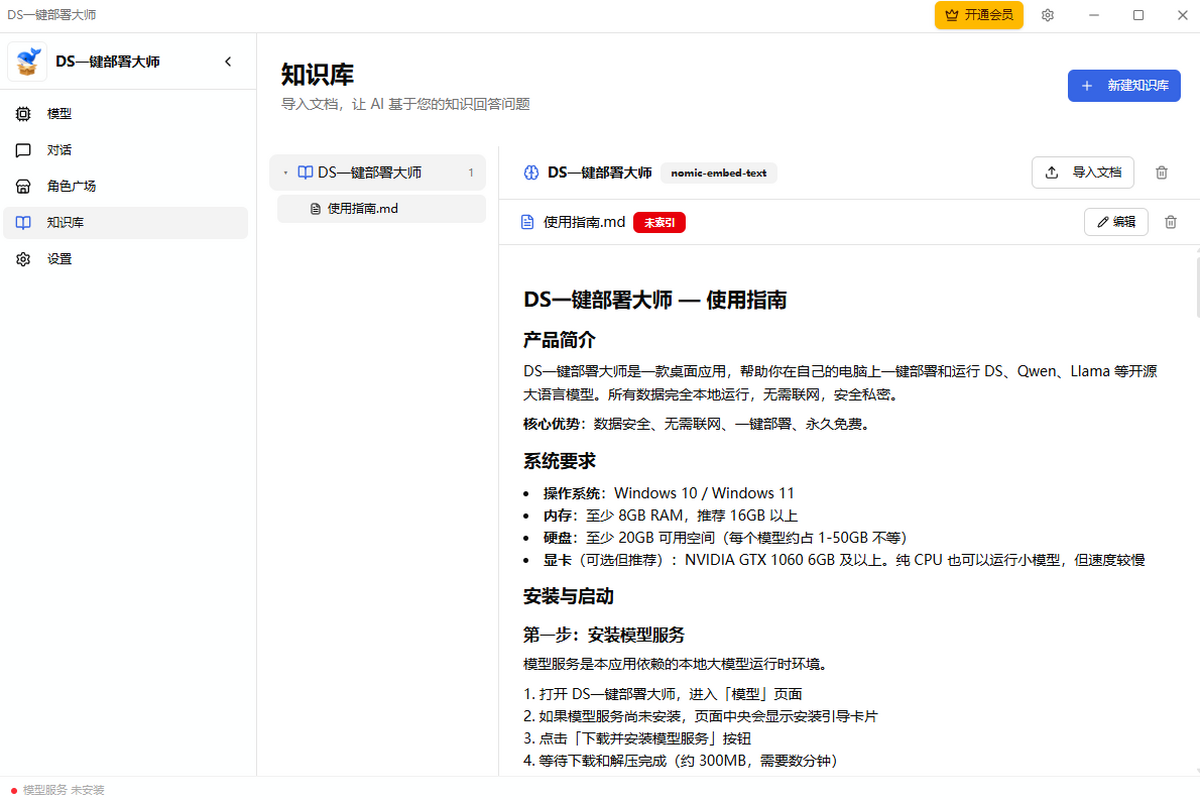1200x800 pixels.
Task: Click the heading DS一键部署大师 — 使用指南
Action: click(x=655, y=299)
